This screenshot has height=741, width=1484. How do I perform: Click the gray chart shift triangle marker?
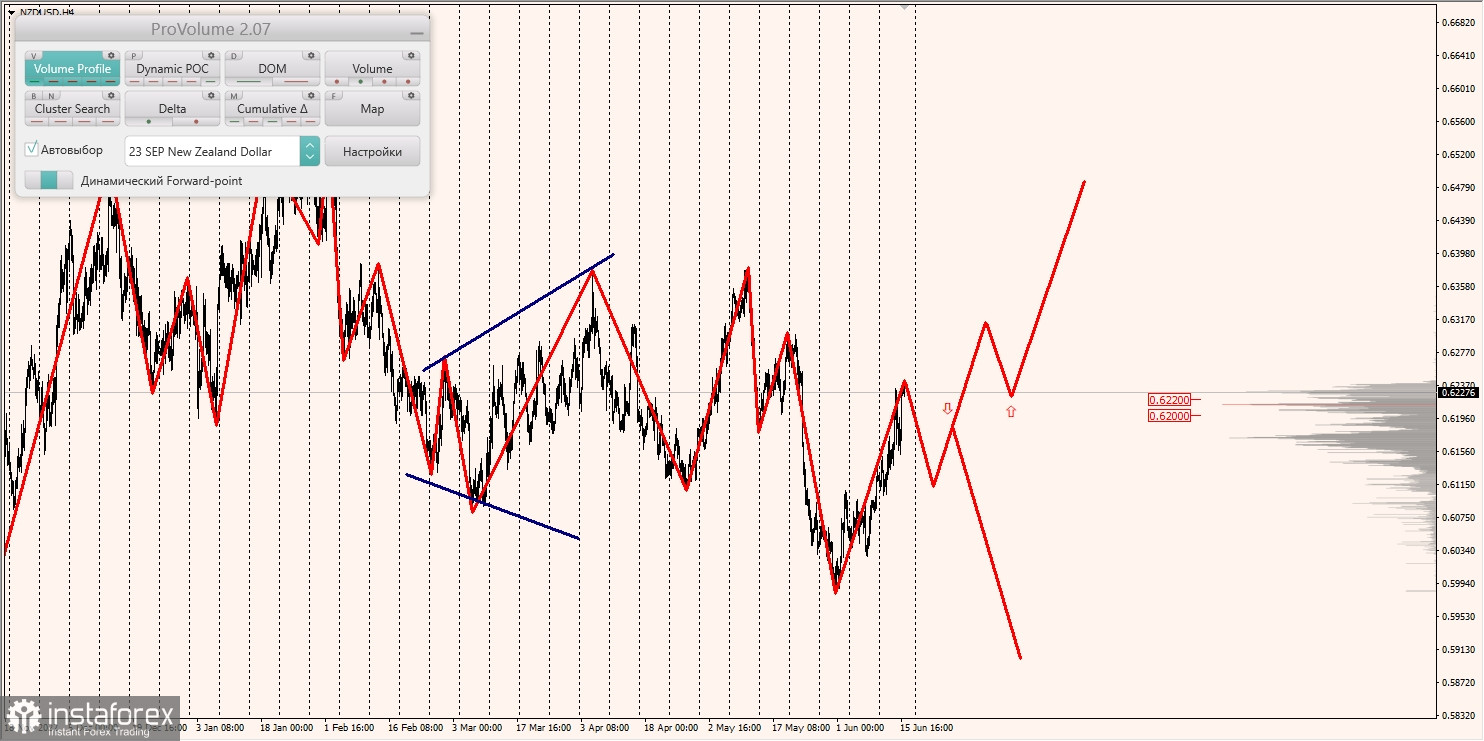point(905,6)
